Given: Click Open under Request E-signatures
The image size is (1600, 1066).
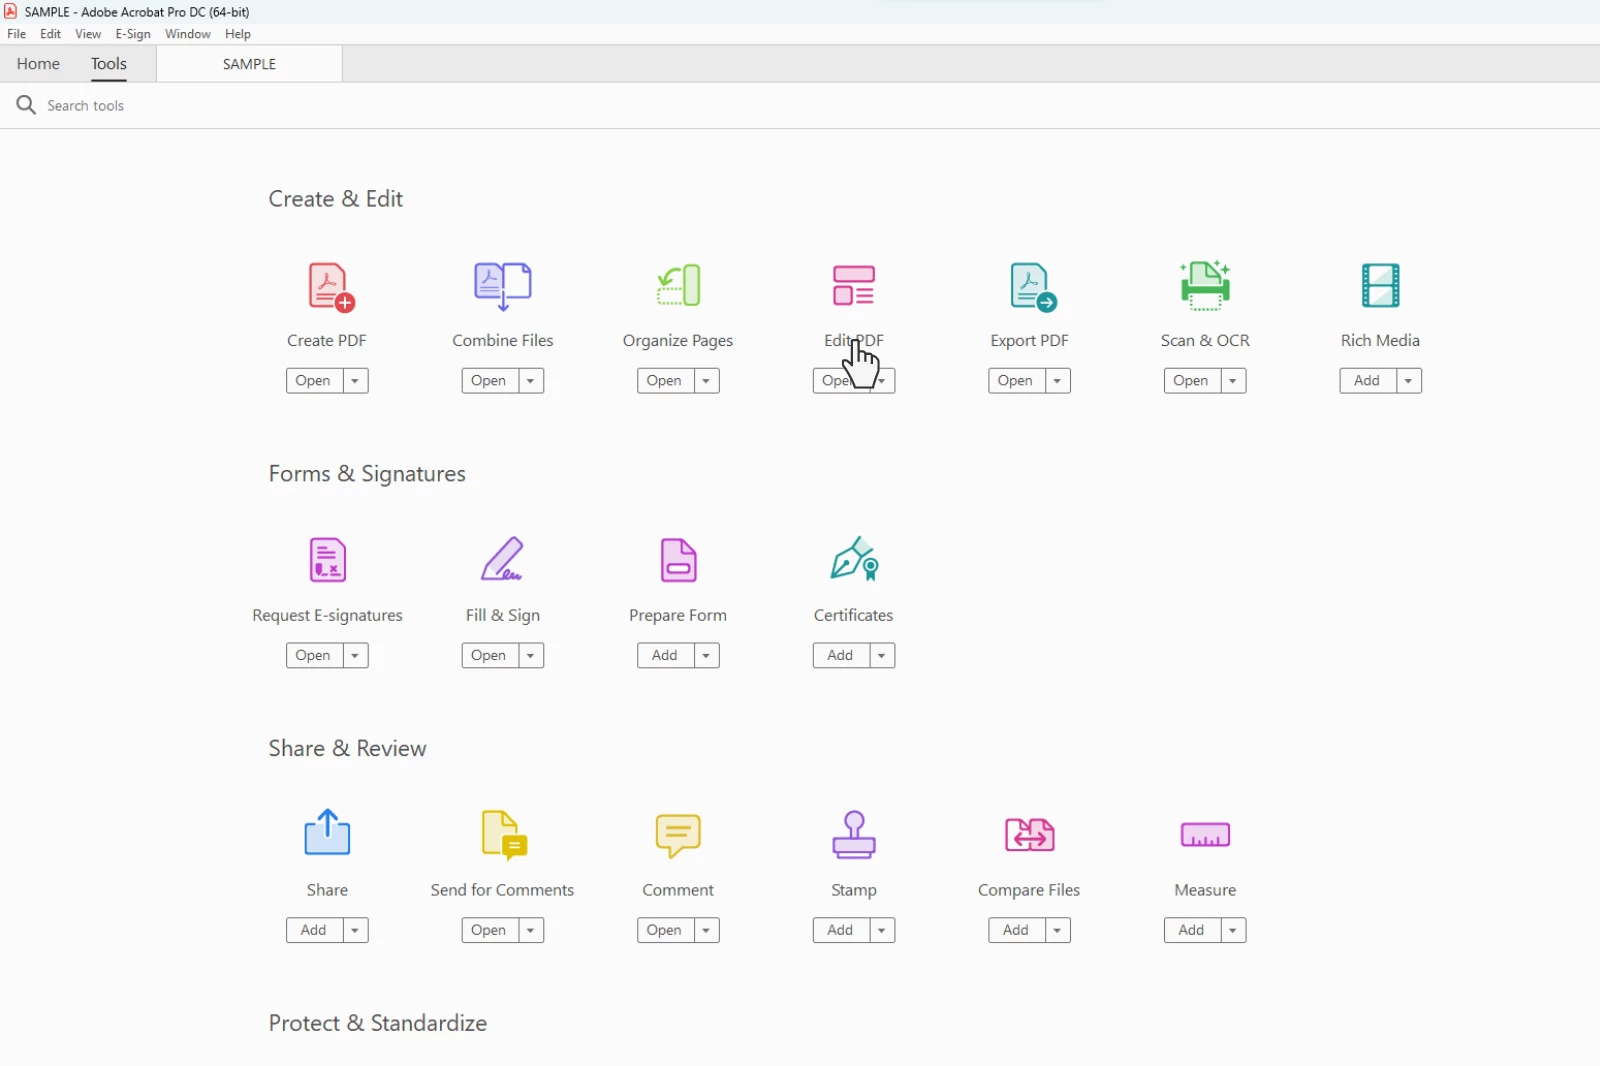Looking at the screenshot, I should tap(314, 656).
